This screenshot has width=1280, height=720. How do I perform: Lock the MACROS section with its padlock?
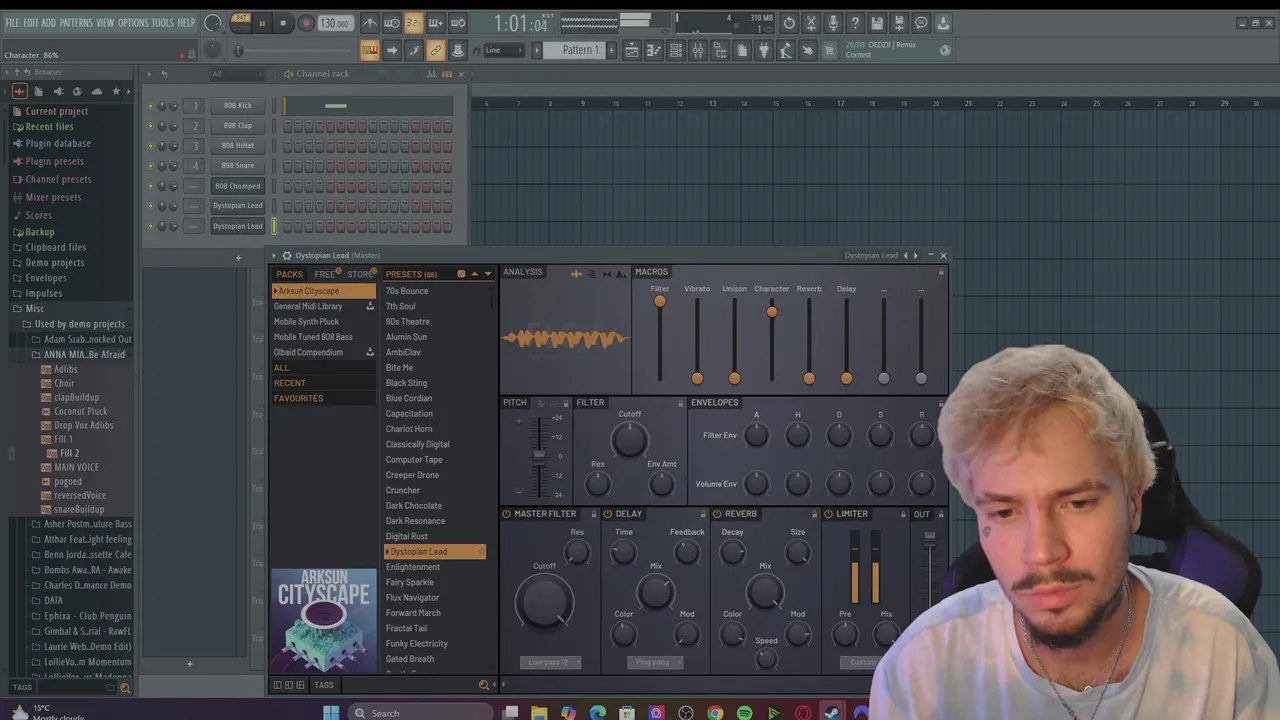tap(941, 272)
